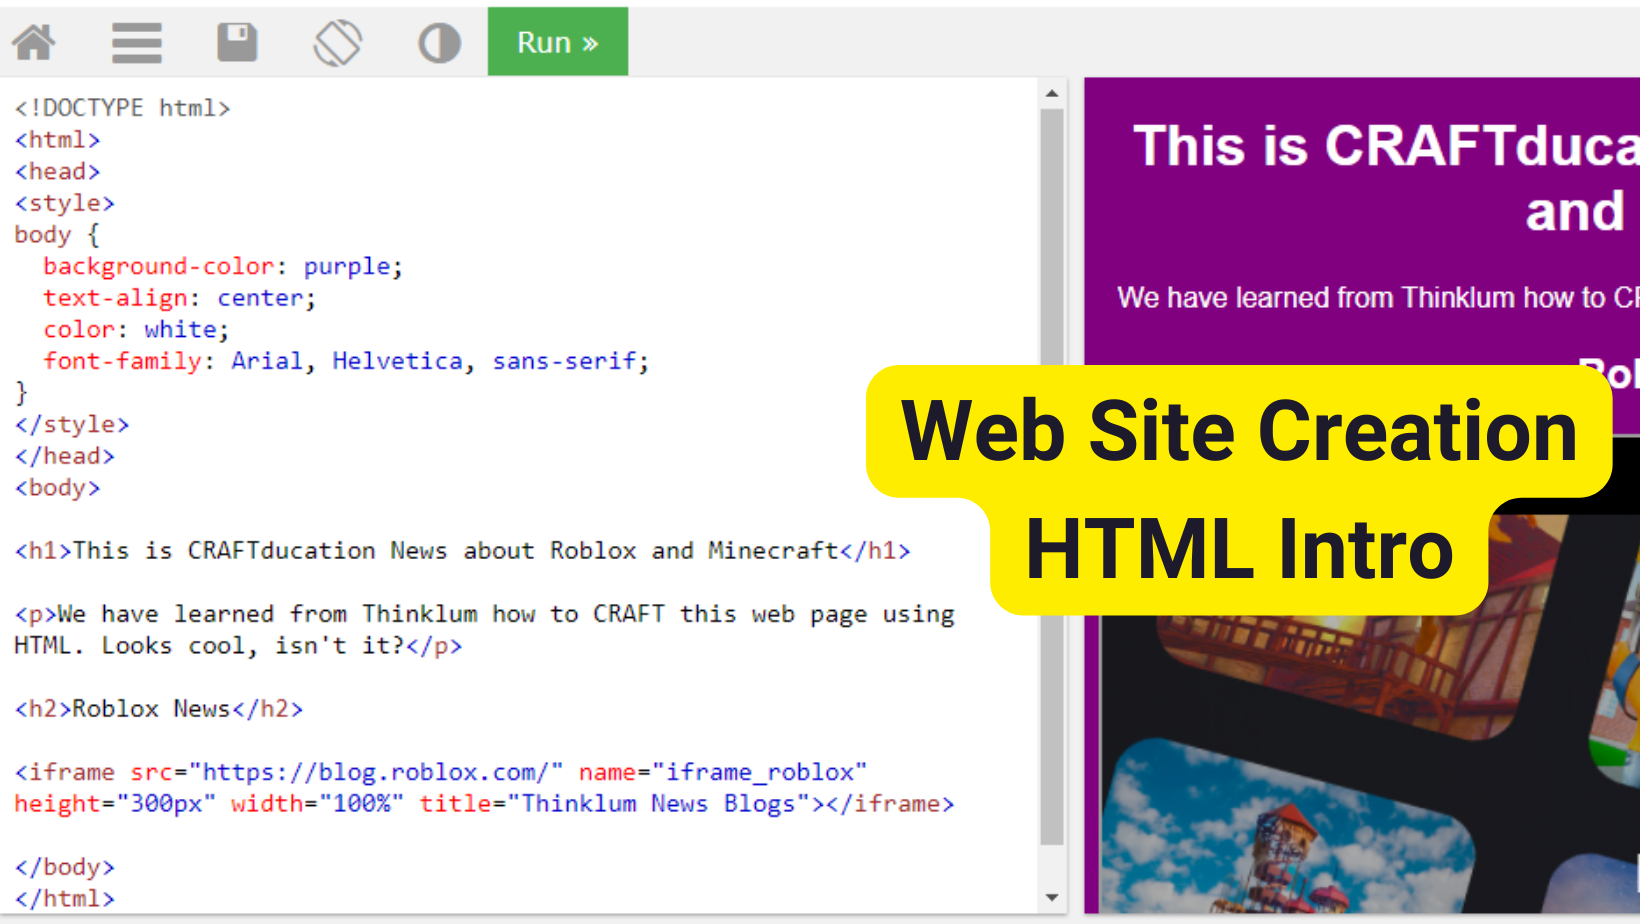The height and width of the screenshot is (924, 1640).
Task: Click the opening <style> tag line
Action: (65, 203)
